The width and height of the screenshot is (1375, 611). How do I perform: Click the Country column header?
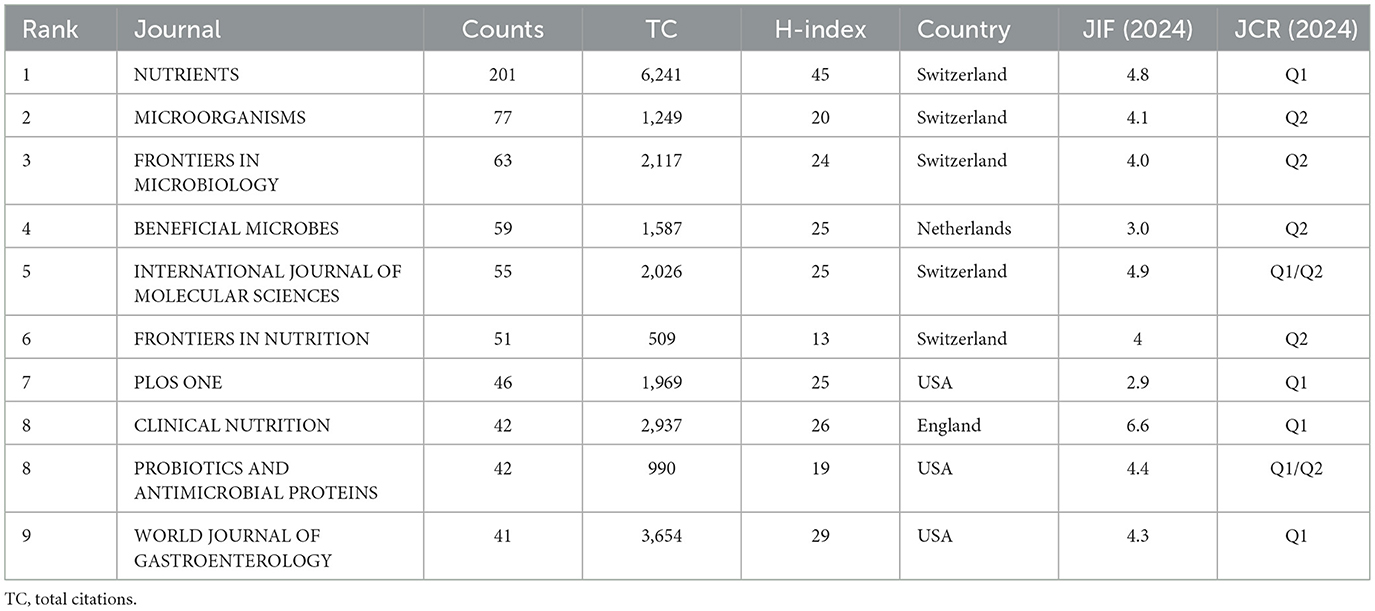pyautogui.click(x=963, y=29)
